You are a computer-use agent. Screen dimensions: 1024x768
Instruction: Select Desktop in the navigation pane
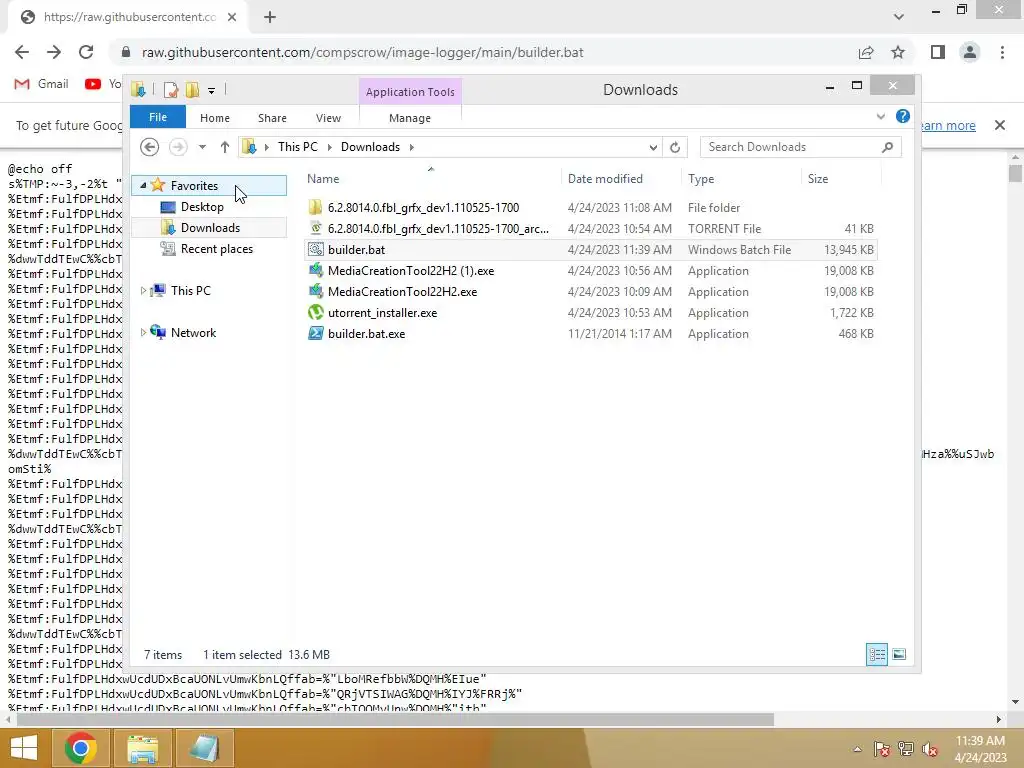(x=202, y=207)
